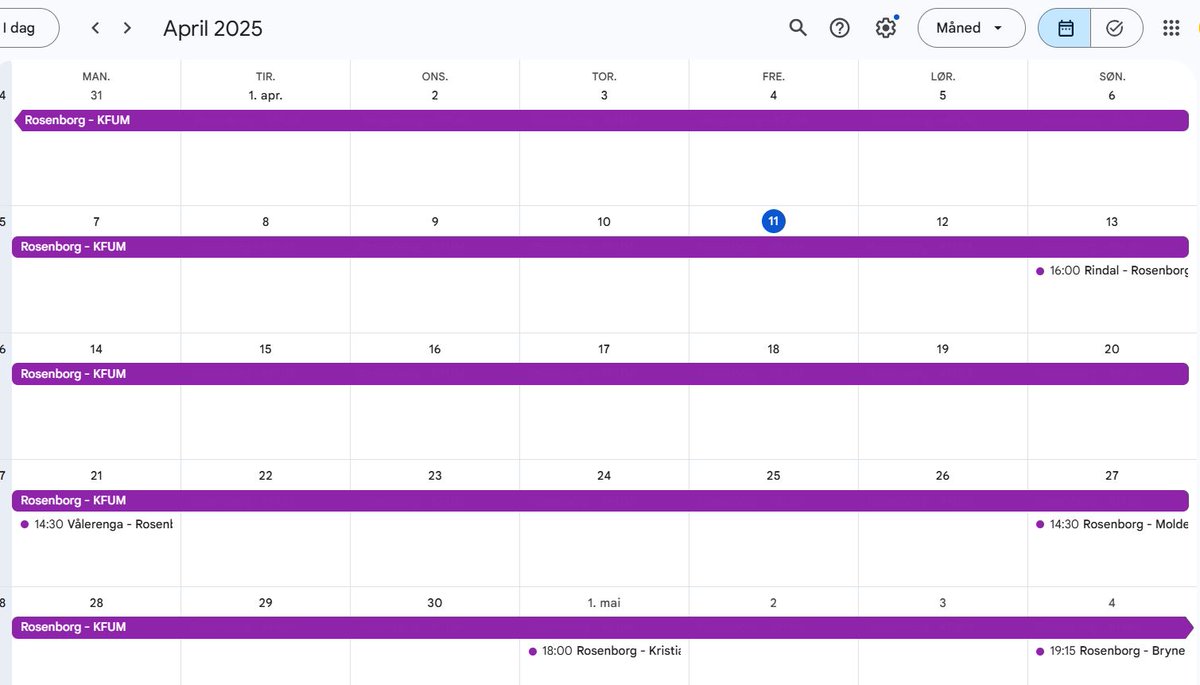
Task: Open the 16:00 Rindal - Rosenborg event
Action: pyautogui.click(x=1112, y=271)
